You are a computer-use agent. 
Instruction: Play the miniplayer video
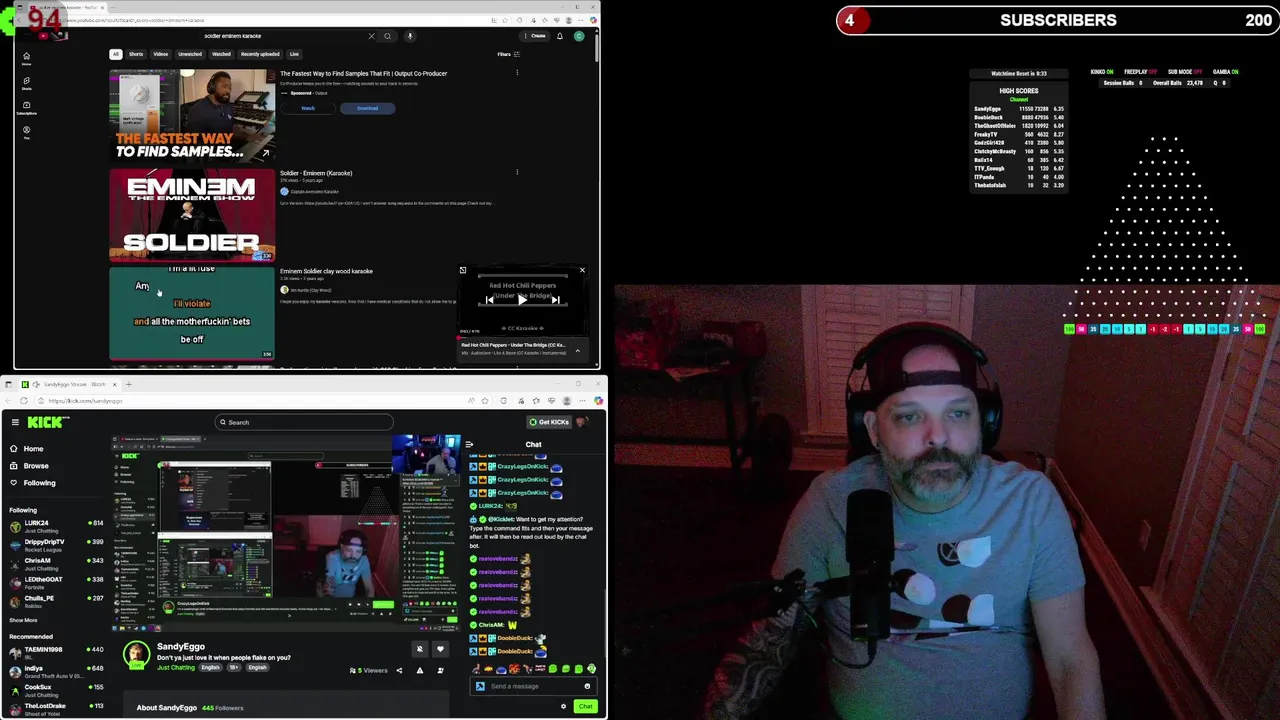click(x=522, y=299)
